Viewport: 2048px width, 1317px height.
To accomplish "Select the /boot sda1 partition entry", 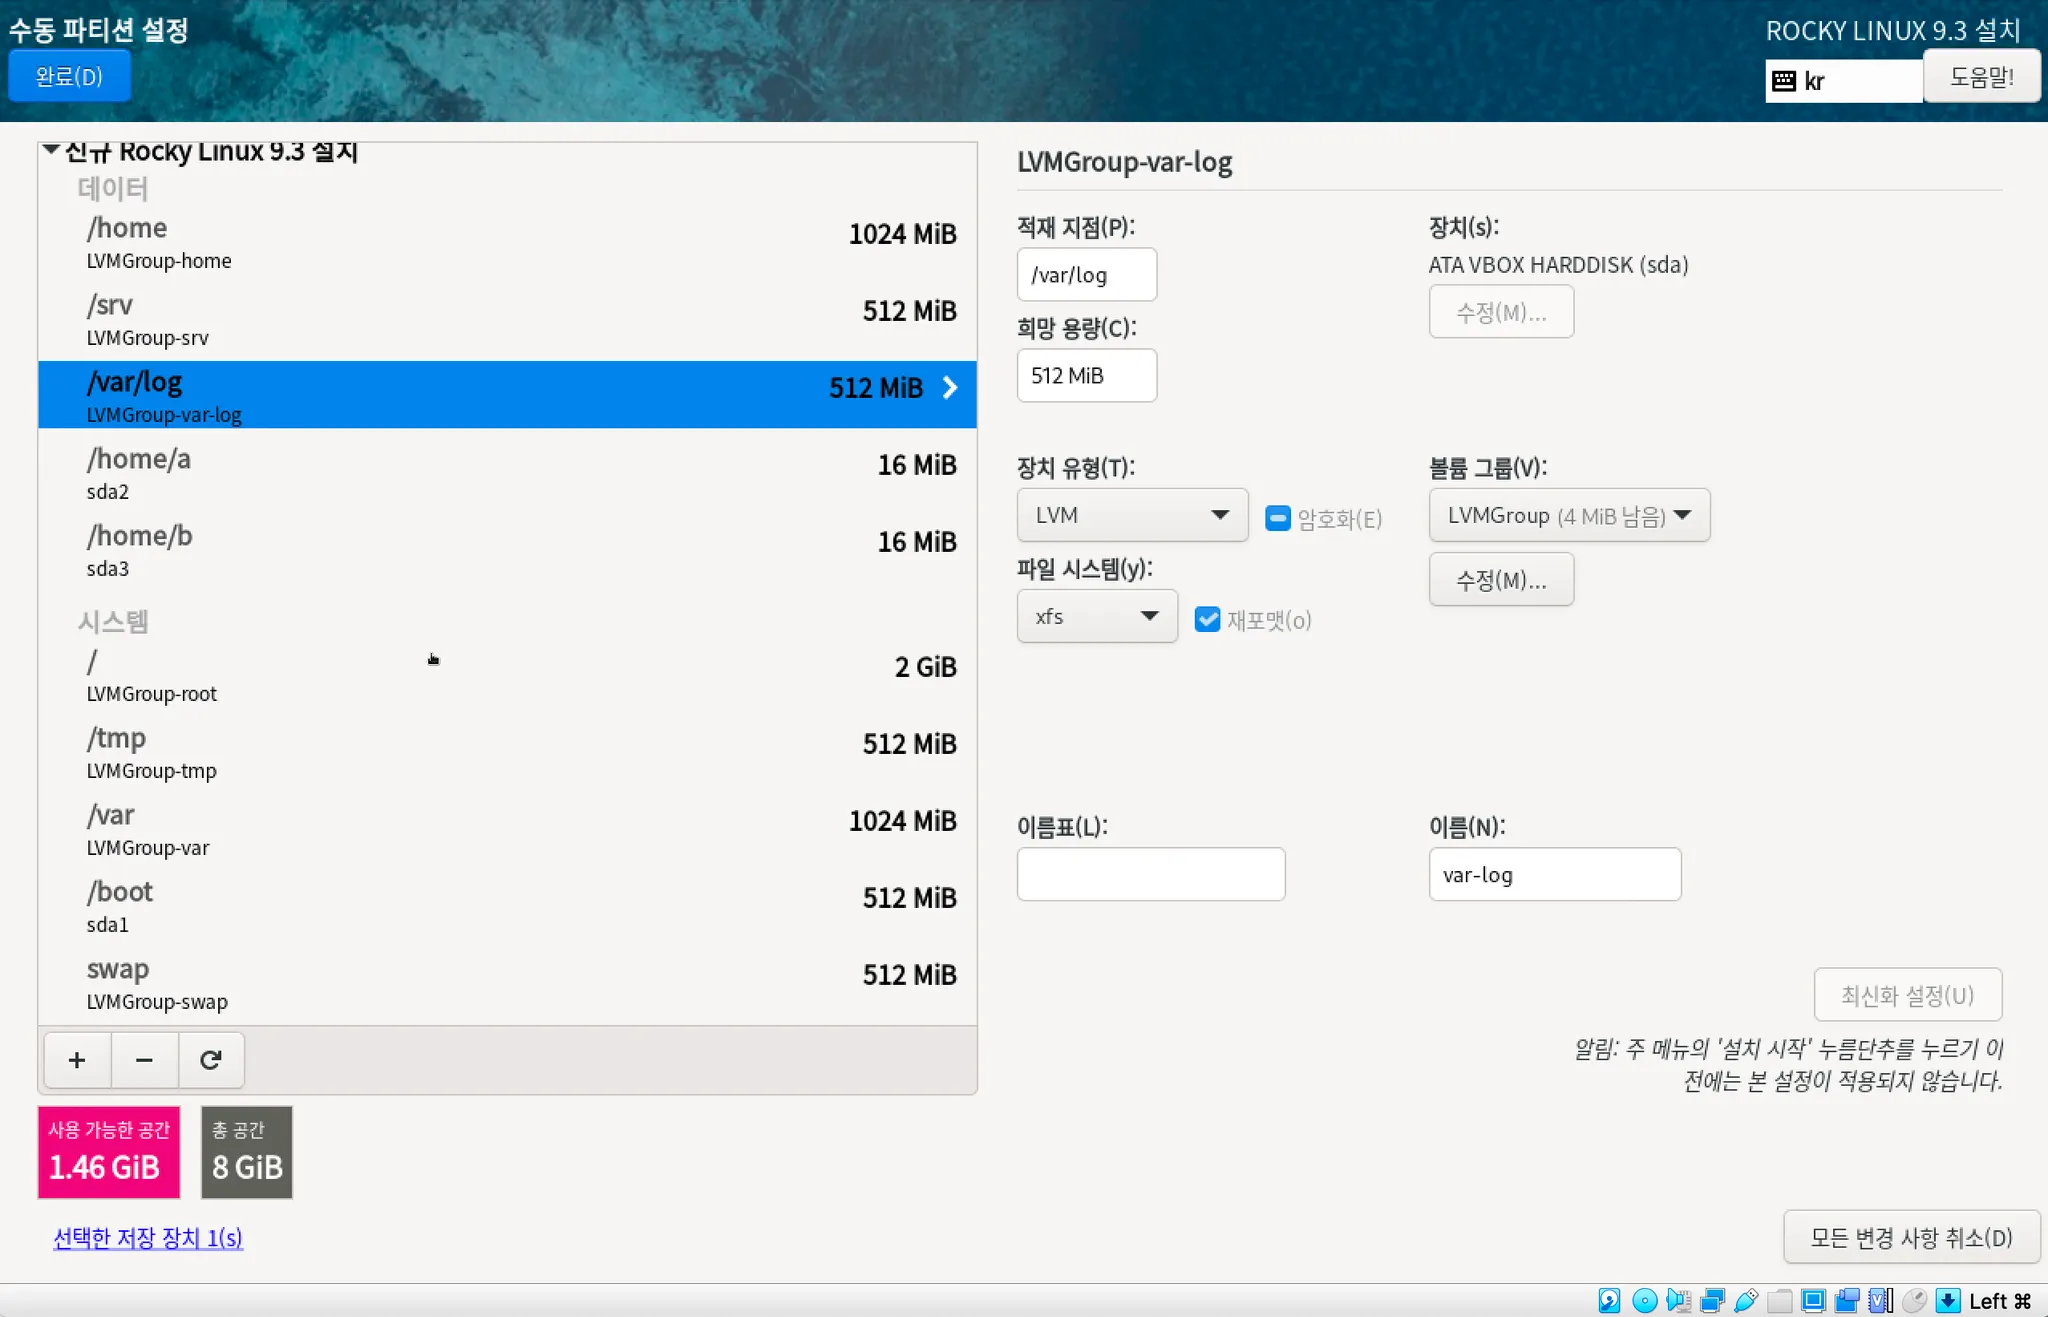I will 507,905.
